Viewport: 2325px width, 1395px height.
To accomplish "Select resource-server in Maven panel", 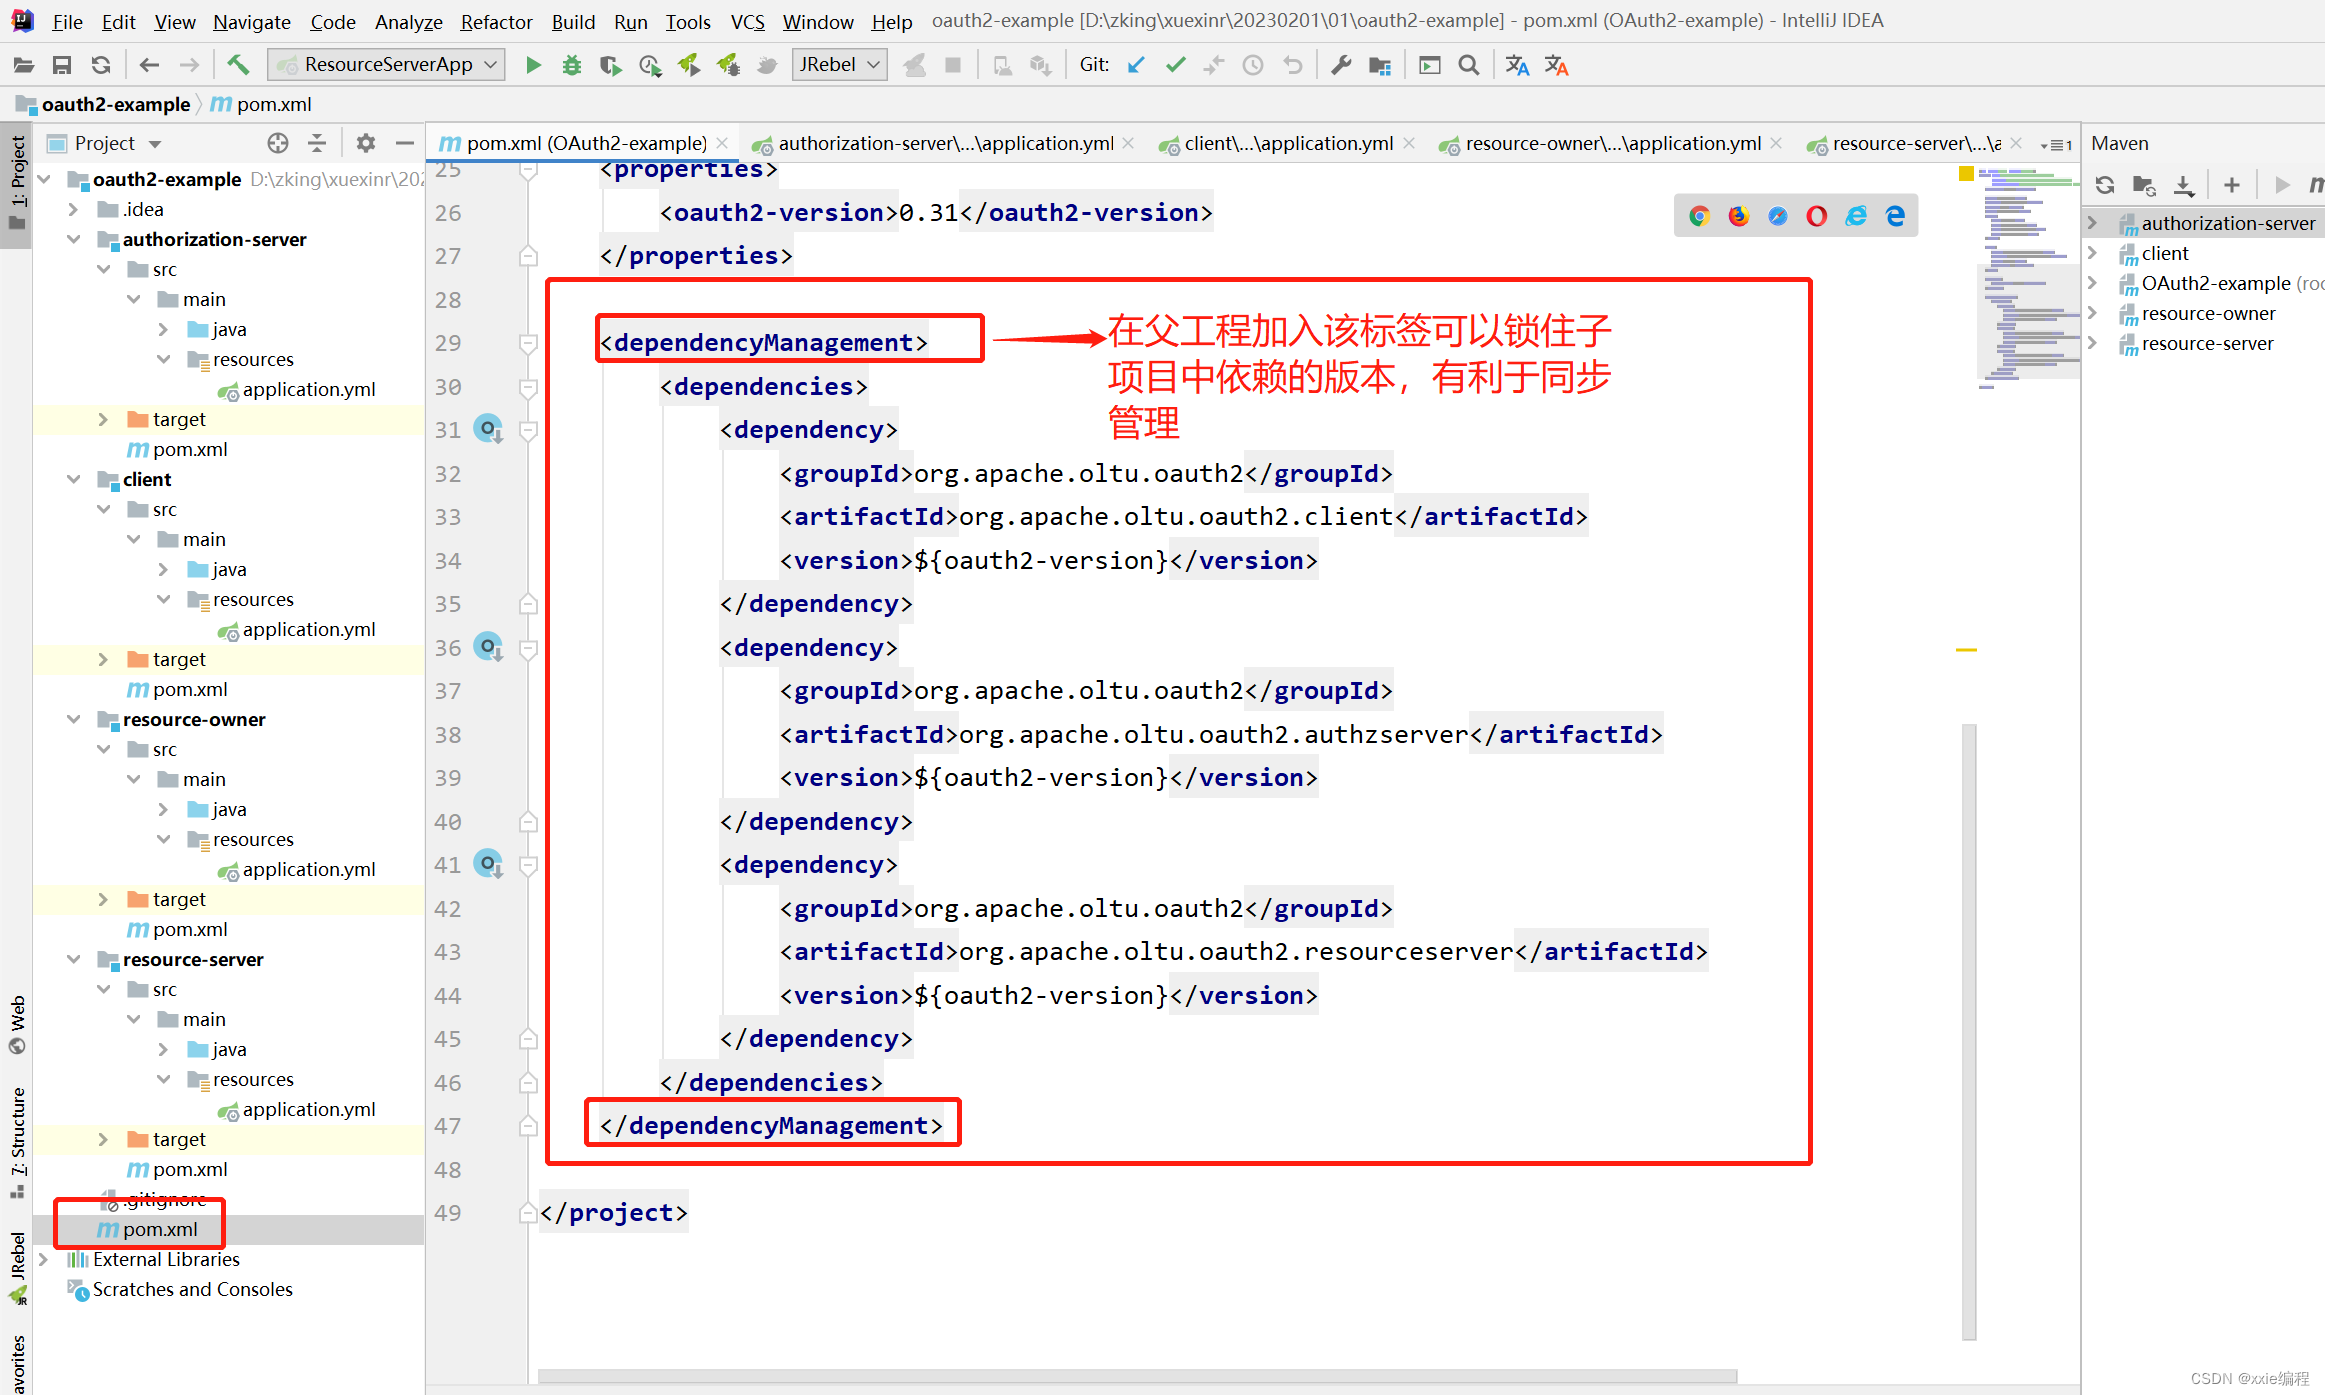I will coord(2207,343).
